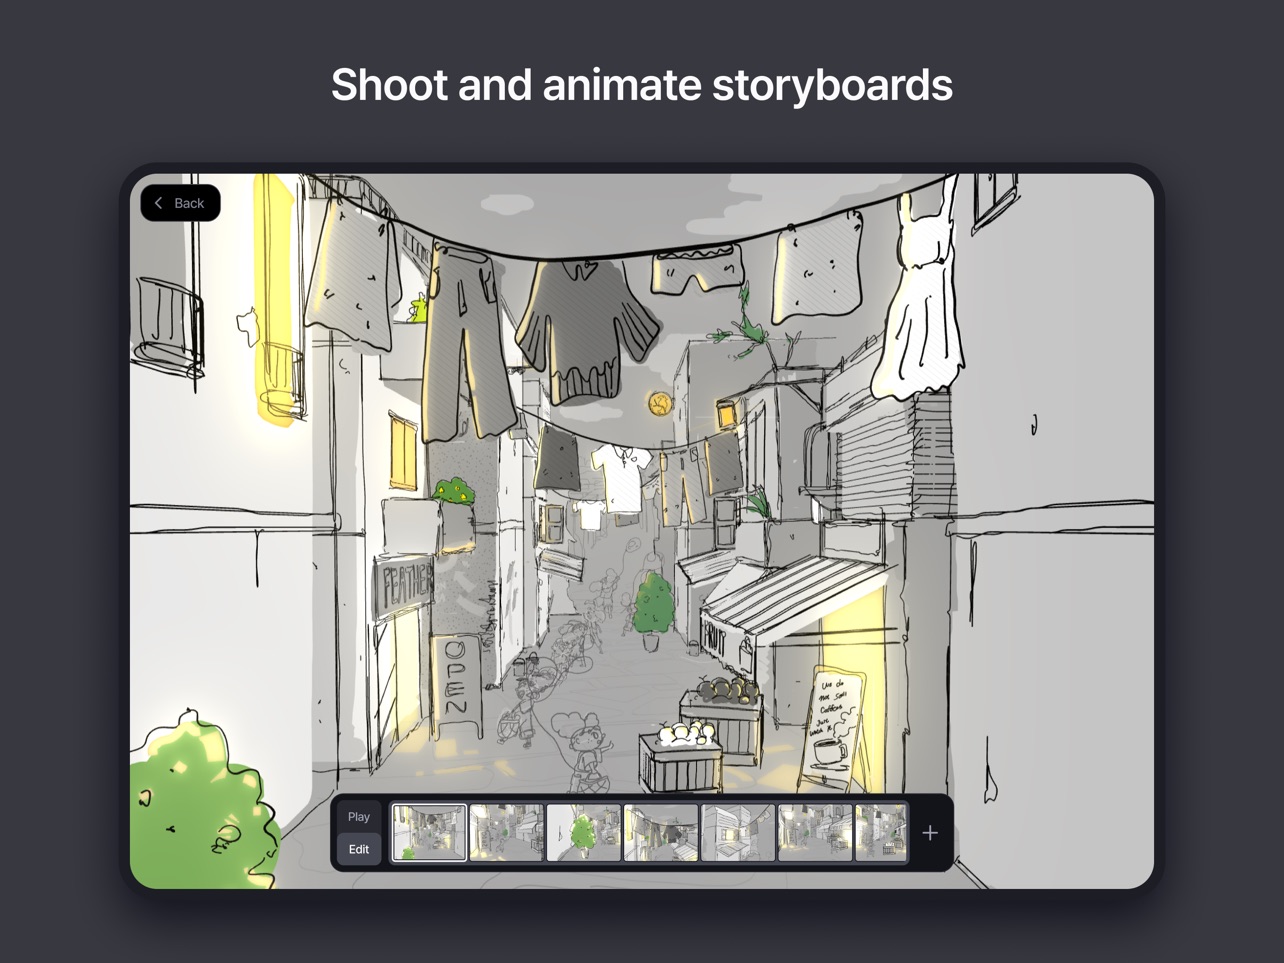Choose the third frame with large green bush
This screenshot has width=1284, height=963.
click(584, 833)
